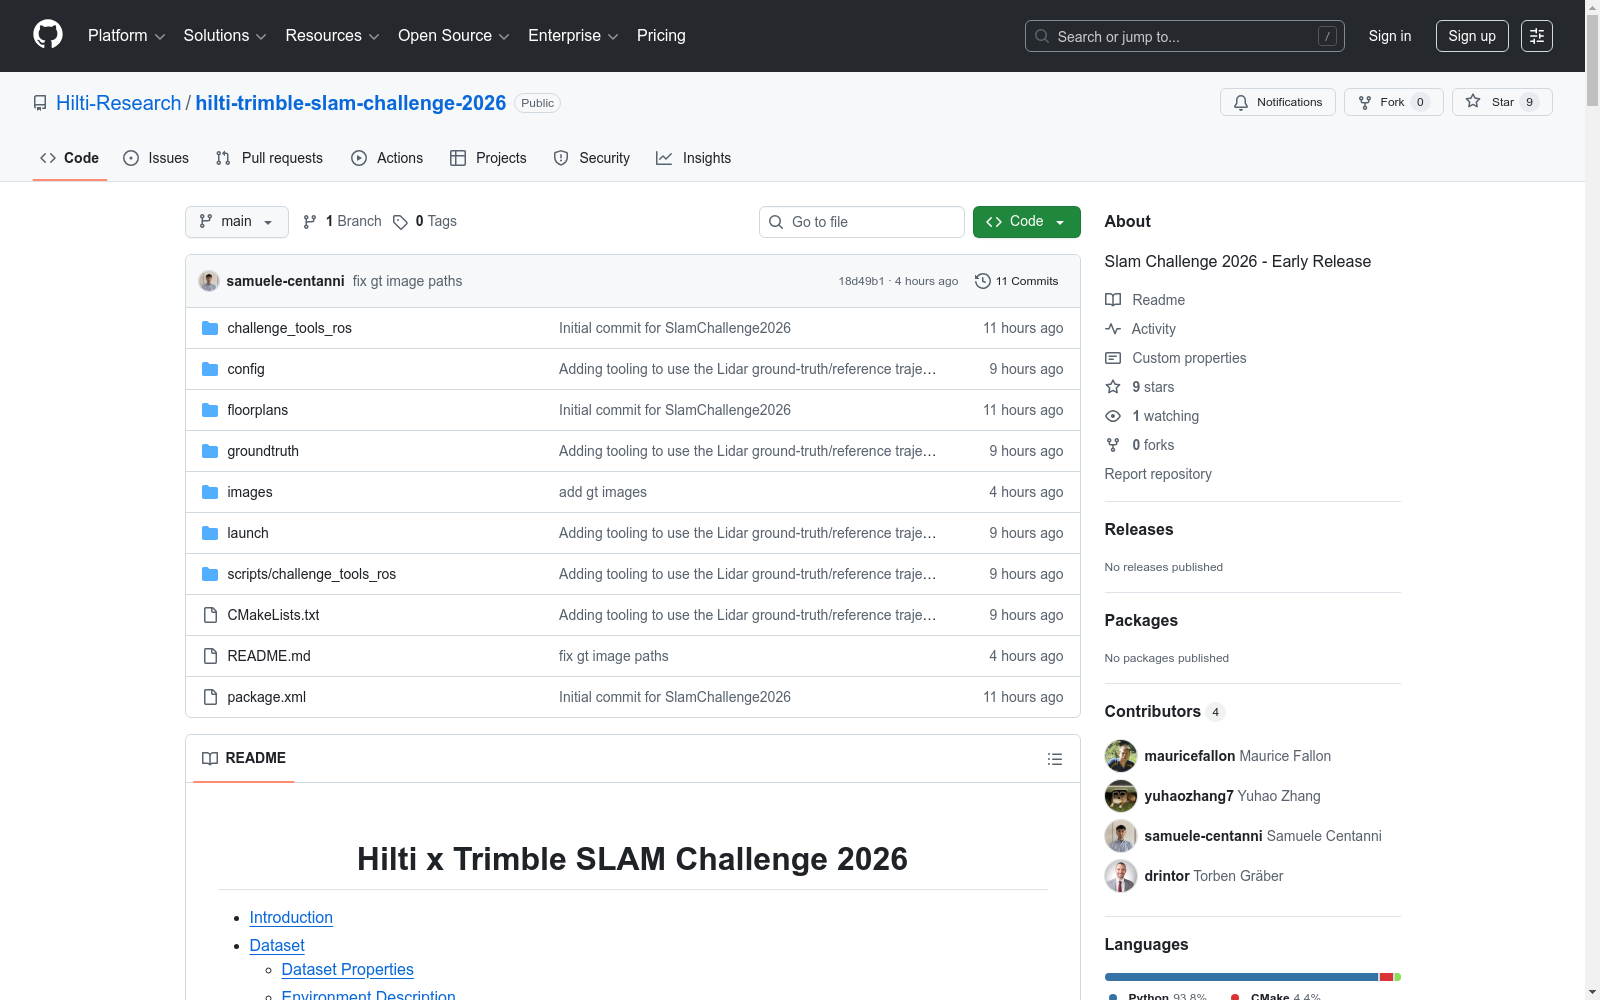Open the Pricing link
1600x1000 pixels.
pos(661,36)
